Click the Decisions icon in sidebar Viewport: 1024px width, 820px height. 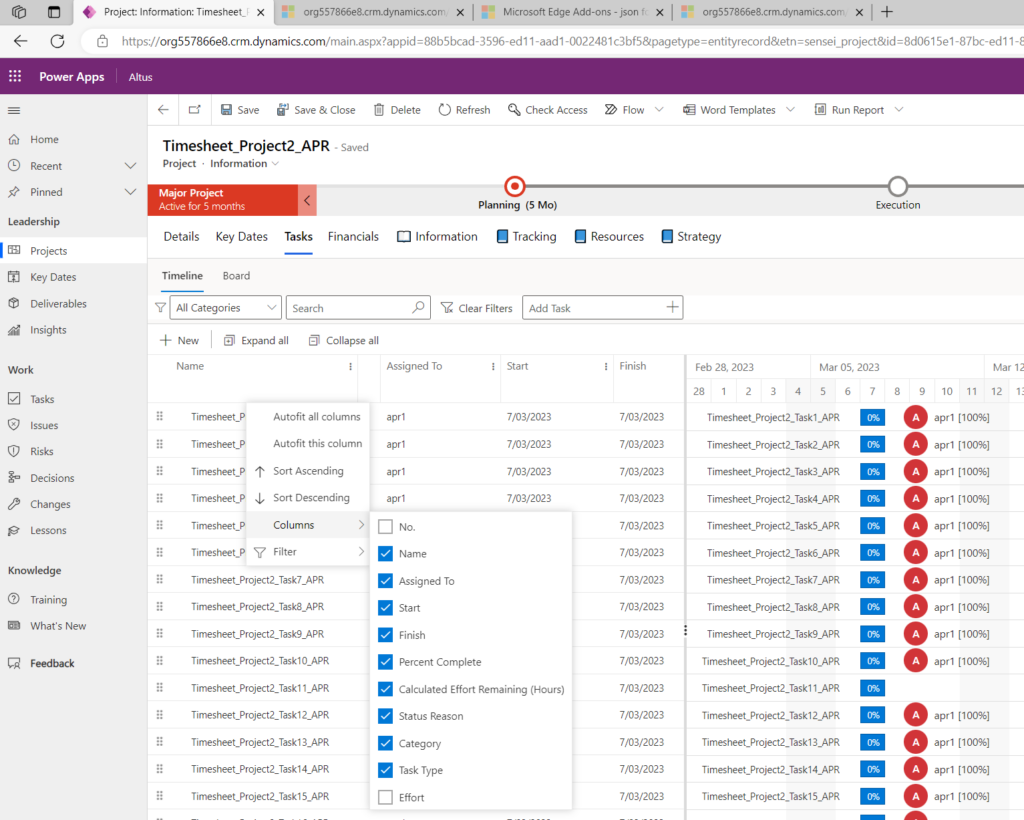pyautogui.click(x=14, y=478)
